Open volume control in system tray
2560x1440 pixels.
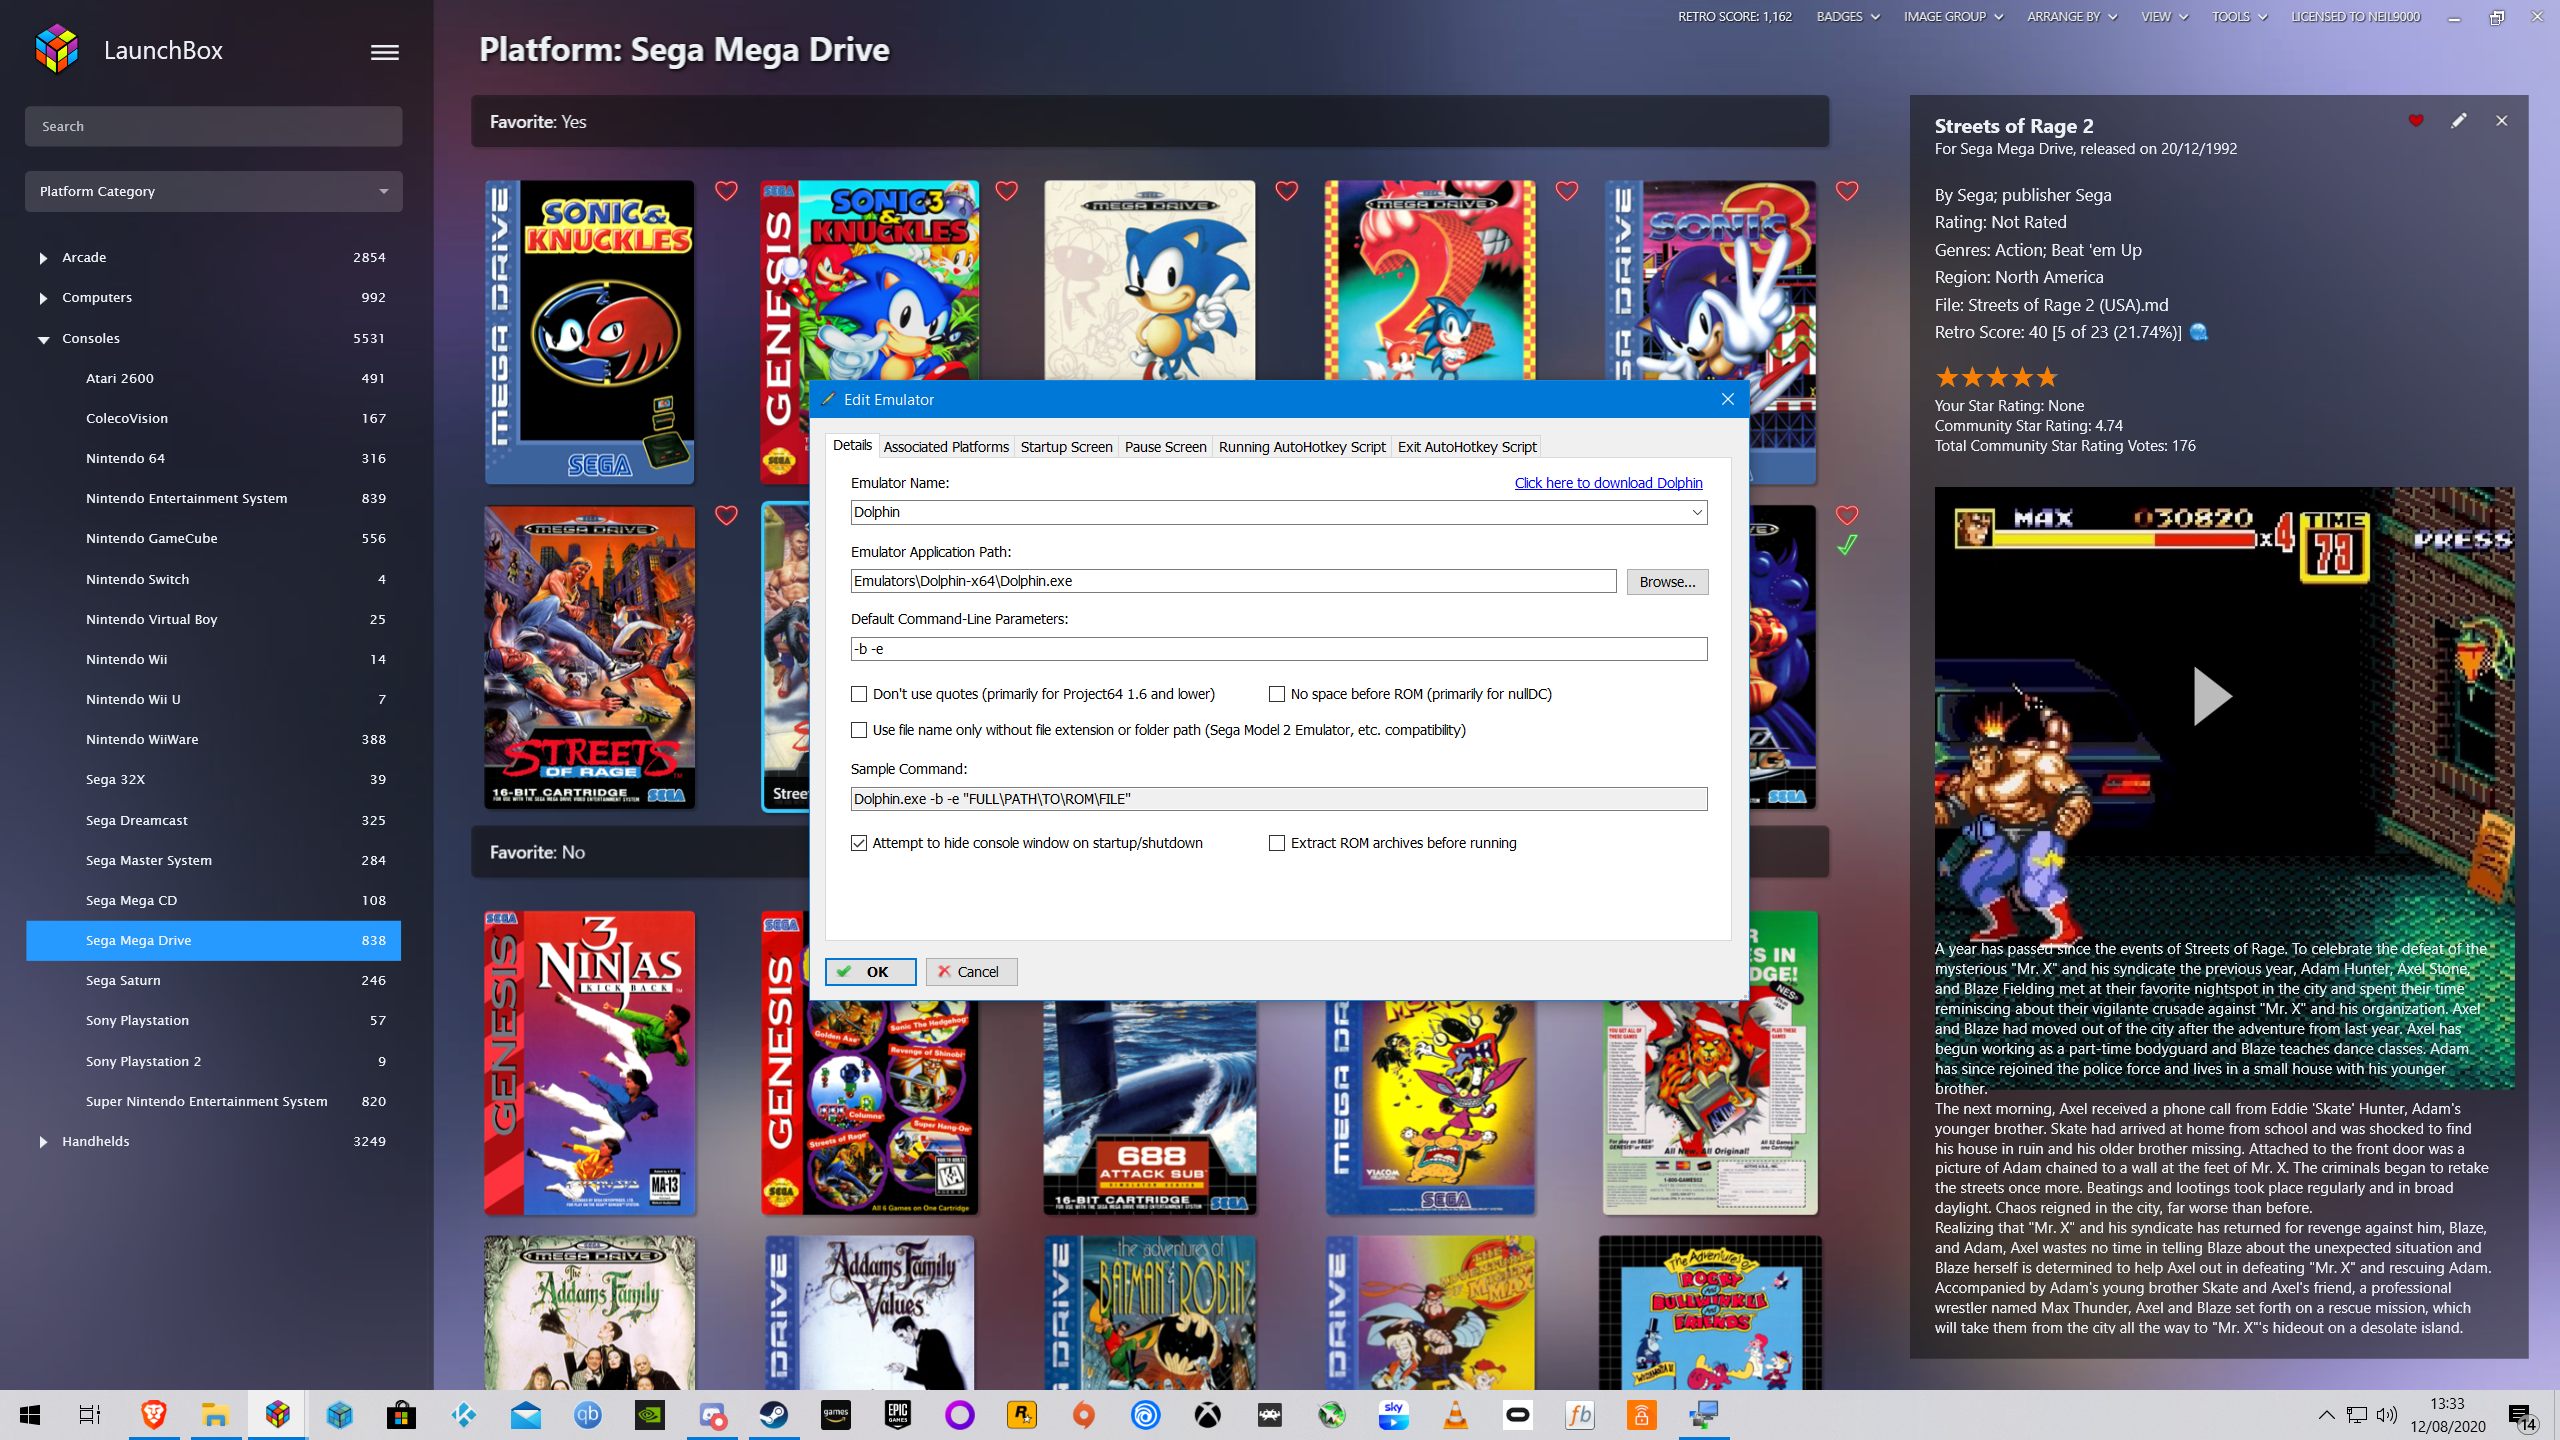pos(2387,1414)
